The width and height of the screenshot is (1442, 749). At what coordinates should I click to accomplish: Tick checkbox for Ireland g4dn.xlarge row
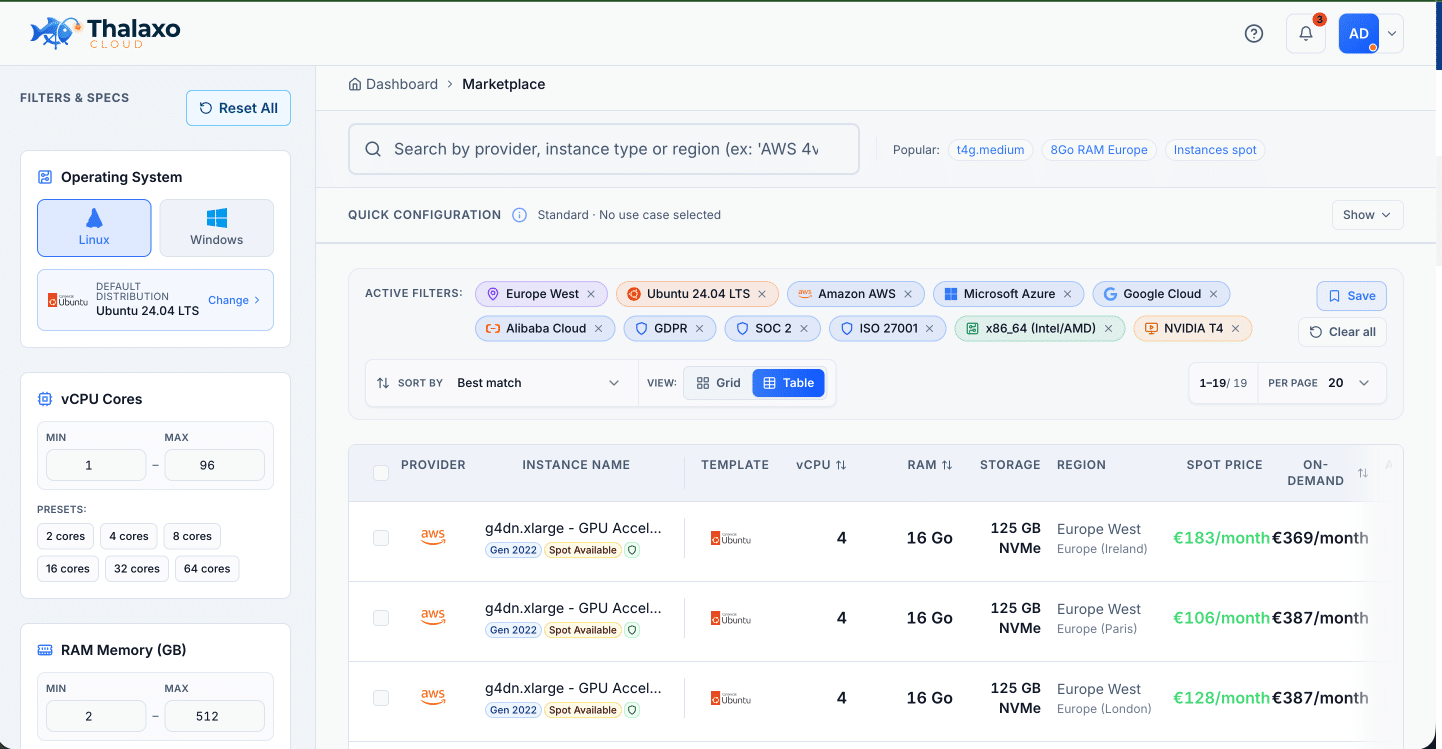point(381,538)
